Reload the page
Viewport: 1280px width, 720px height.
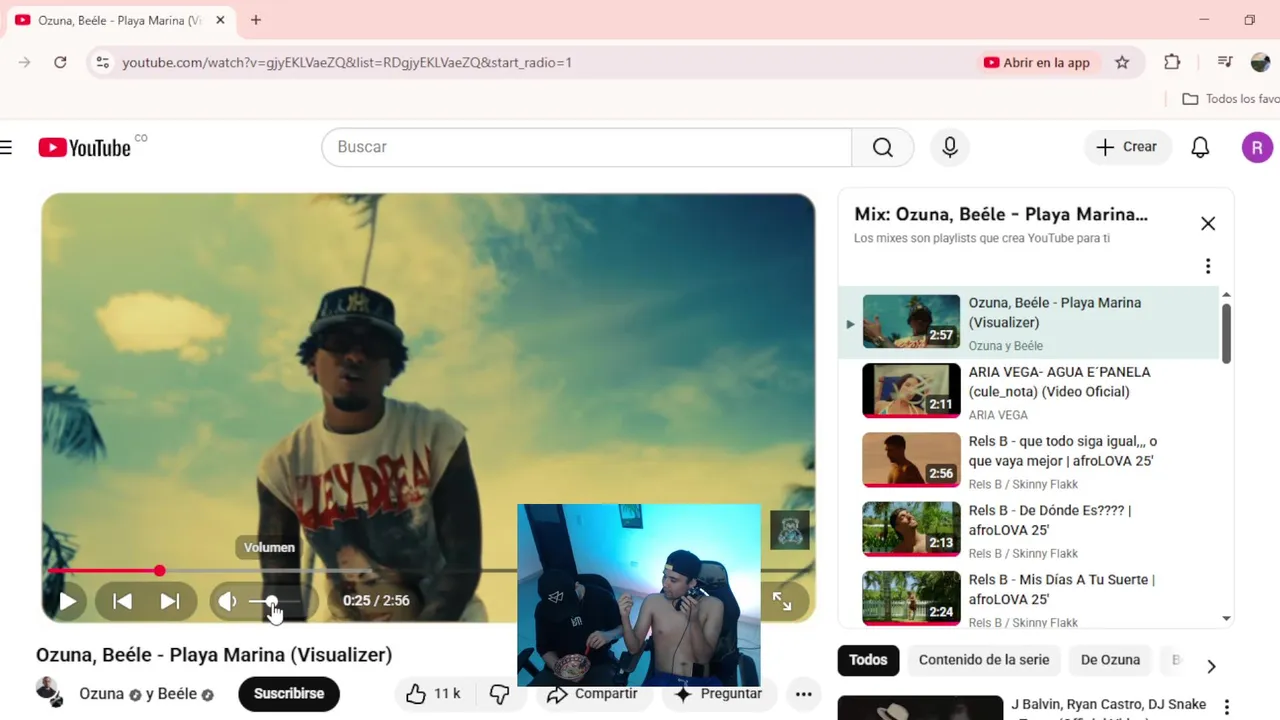point(60,62)
